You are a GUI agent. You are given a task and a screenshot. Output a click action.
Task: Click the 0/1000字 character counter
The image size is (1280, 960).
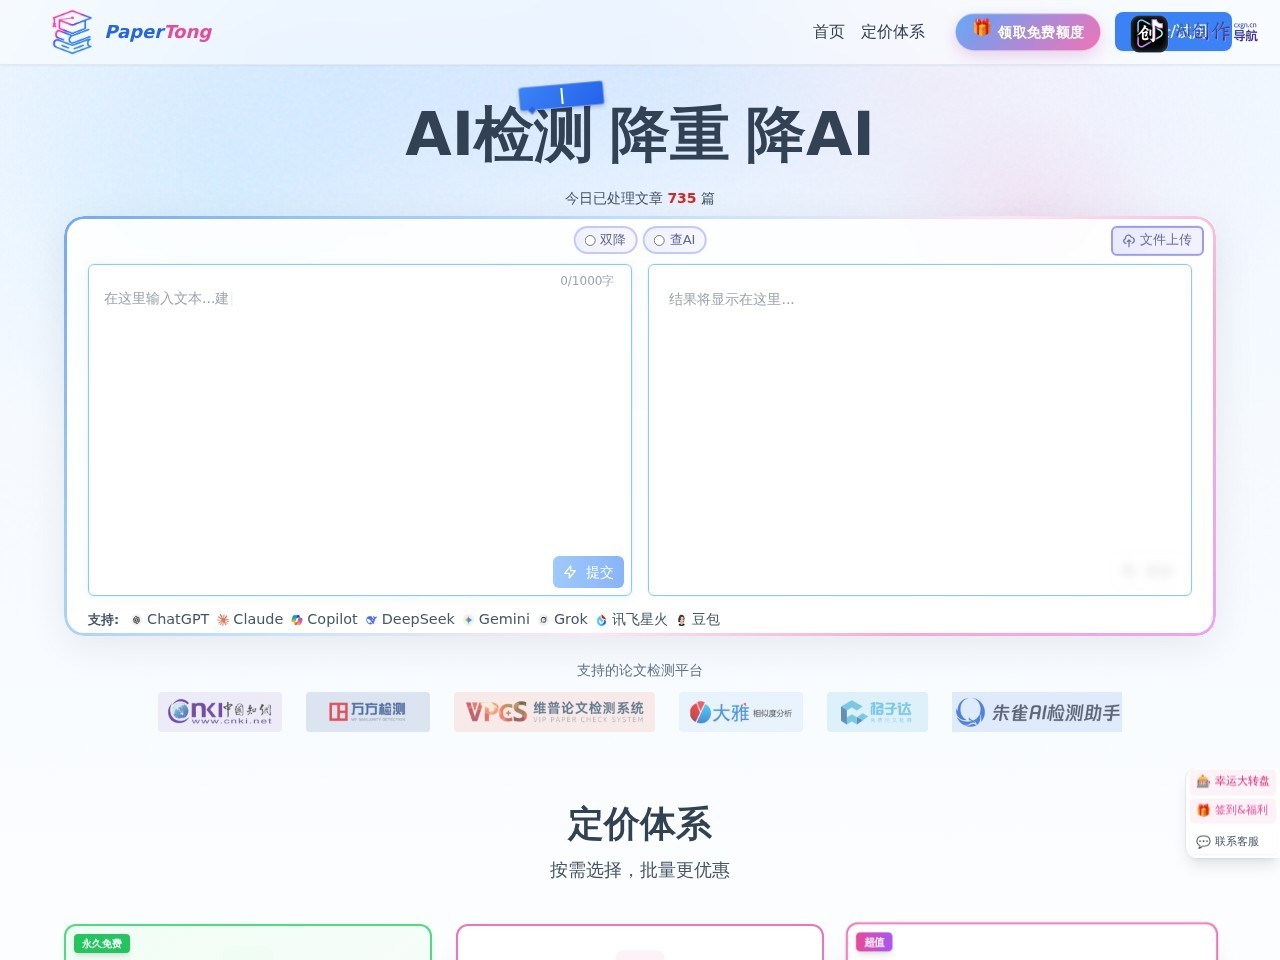[587, 281]
